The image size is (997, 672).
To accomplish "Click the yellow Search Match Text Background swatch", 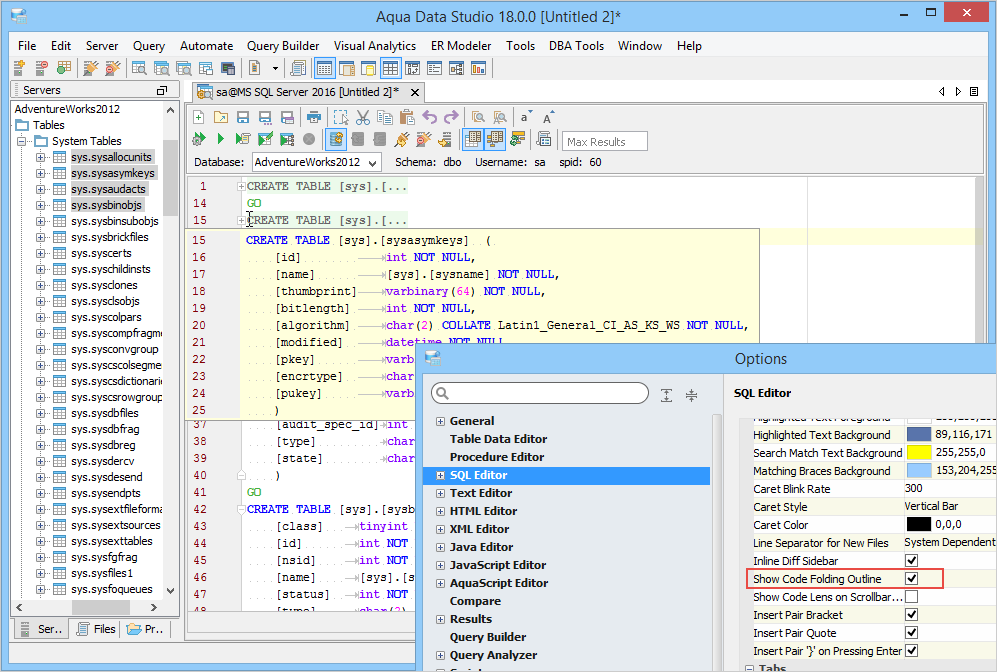I will [x=919, y=453].
